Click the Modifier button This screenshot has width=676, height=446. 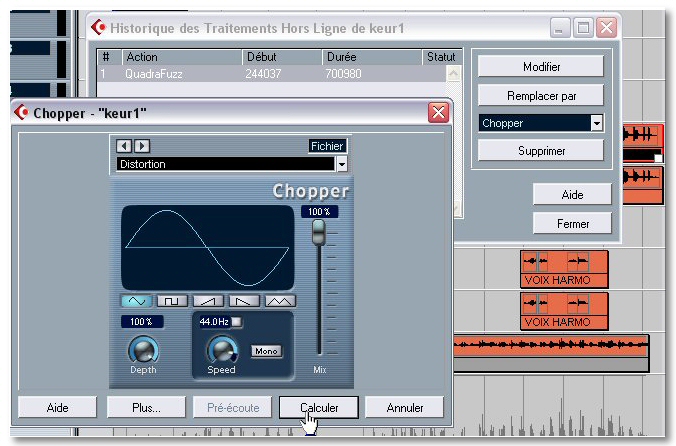tap(541, 67)
